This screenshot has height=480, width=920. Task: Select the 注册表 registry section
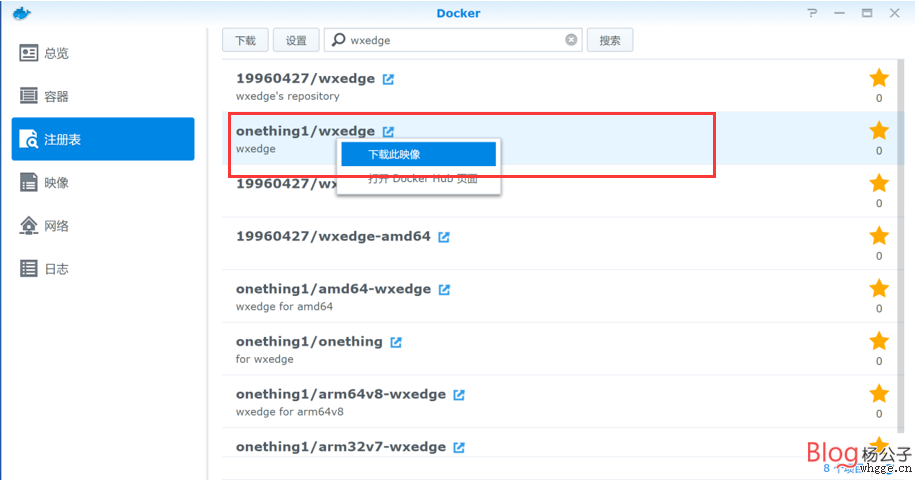(x=103, y=139)
